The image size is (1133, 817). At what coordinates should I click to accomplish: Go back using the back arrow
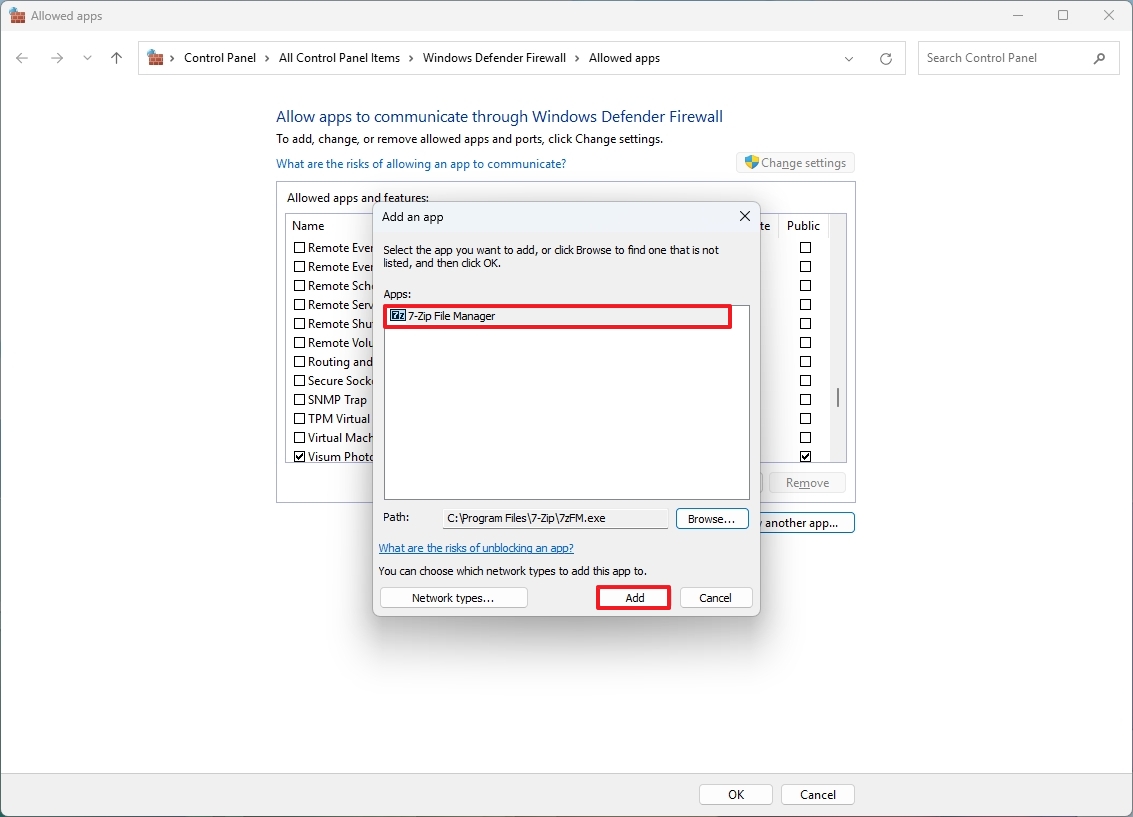22,58
